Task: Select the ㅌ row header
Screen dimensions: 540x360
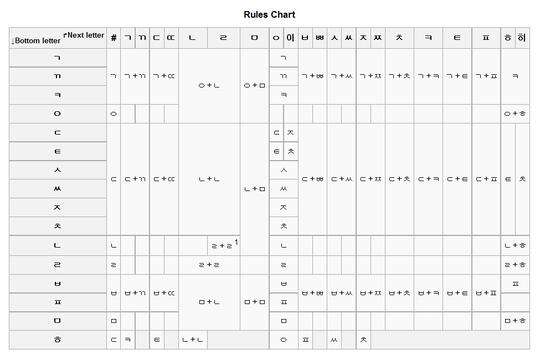Action: (x=58, y=152)
